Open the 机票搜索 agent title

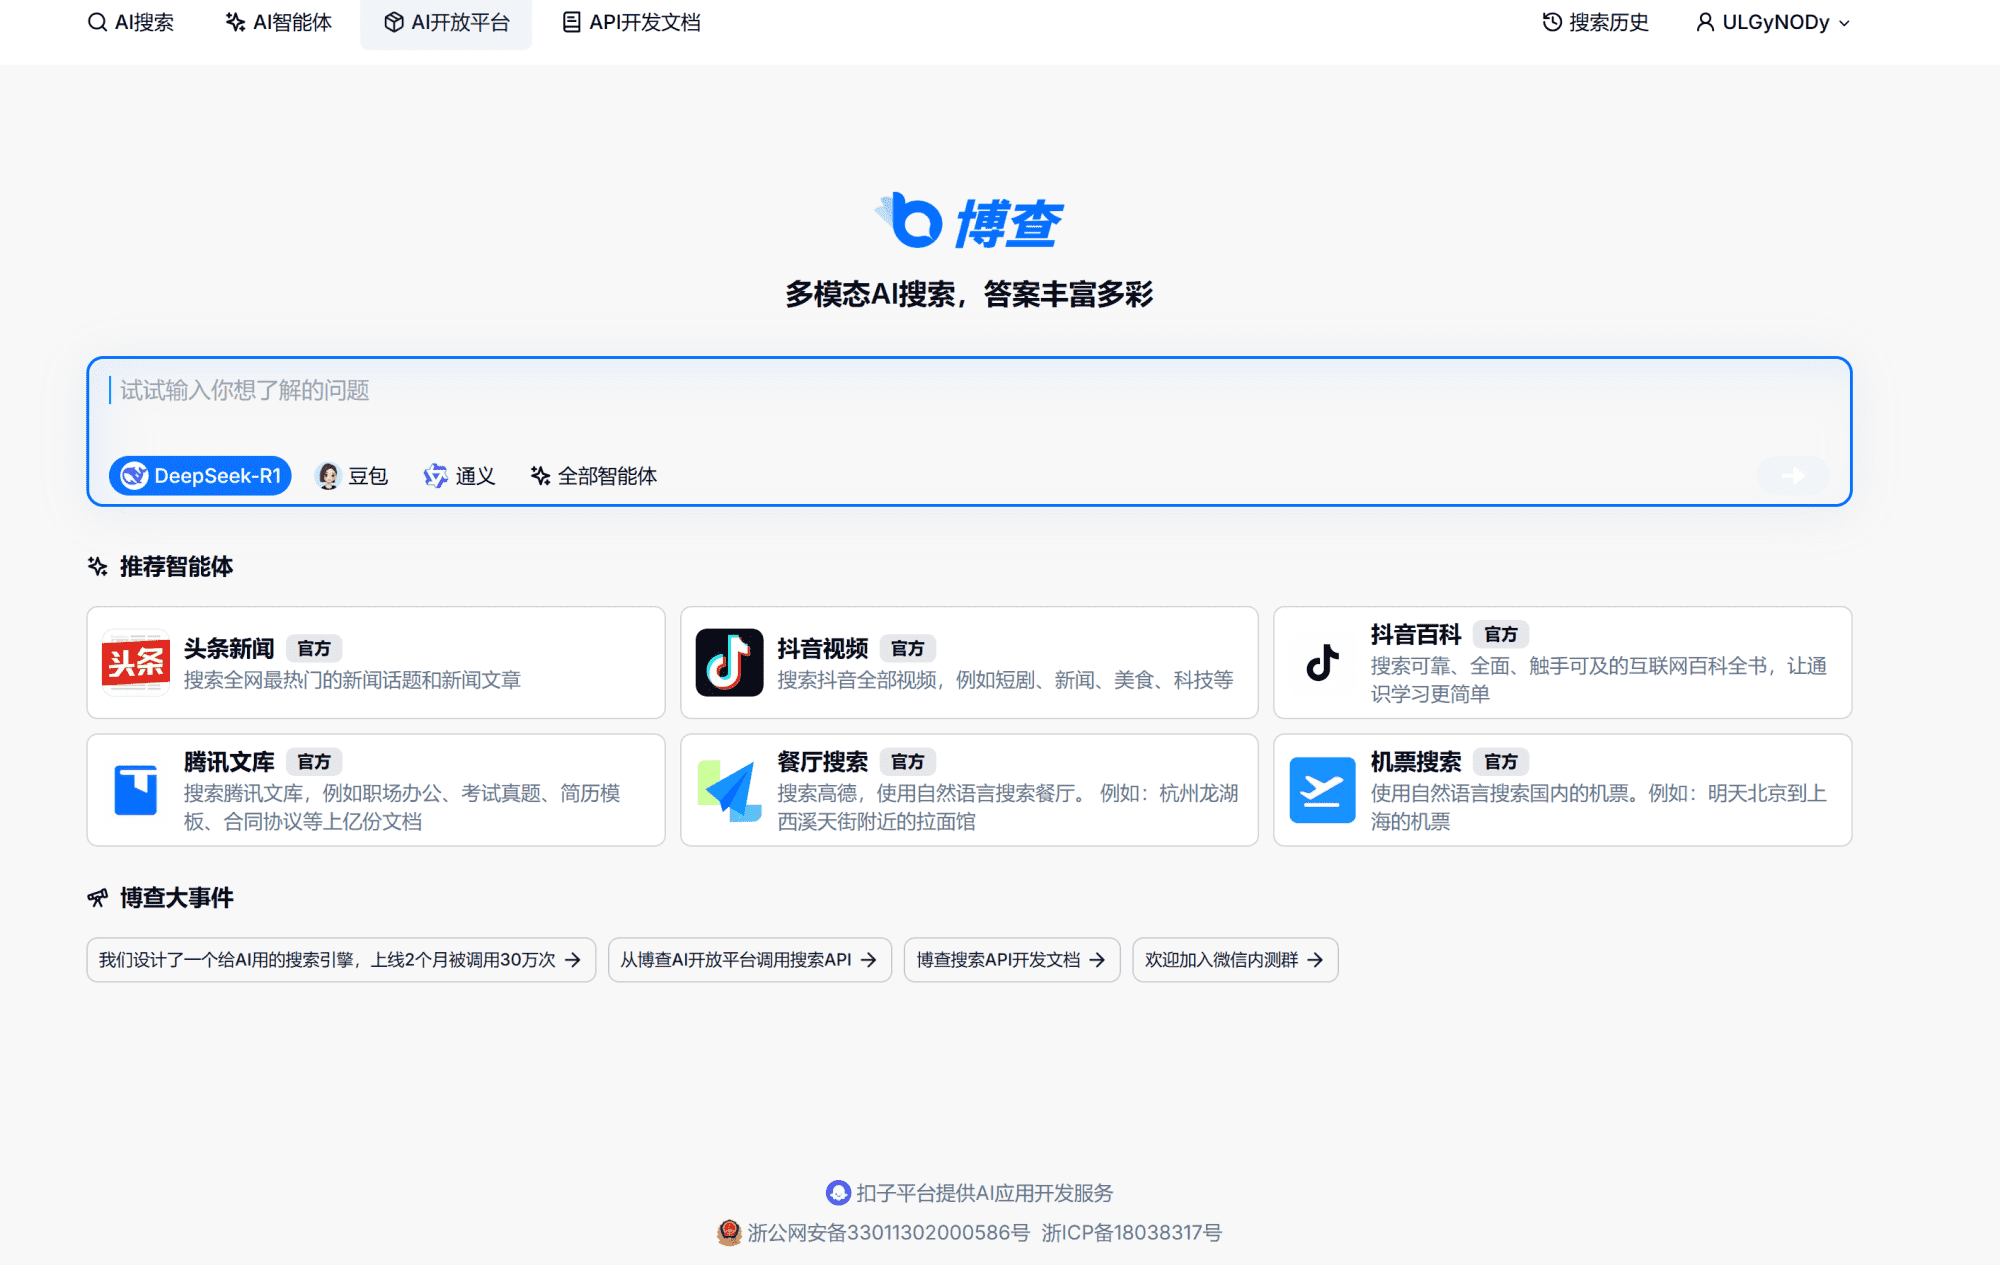1416,761
